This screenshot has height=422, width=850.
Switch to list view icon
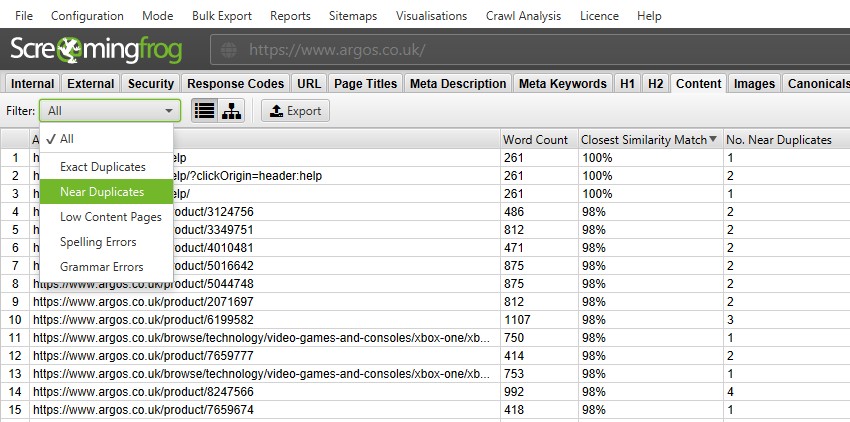(204, 111)
